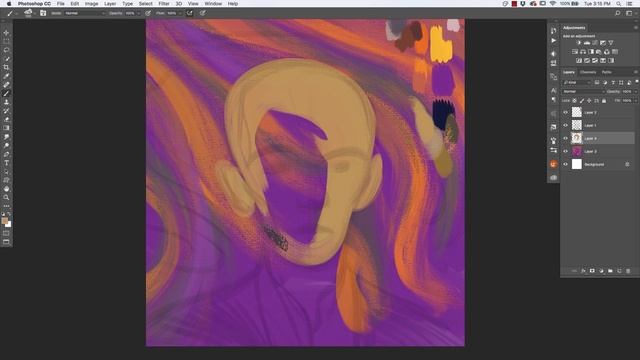Viewport: 640px width, 360px height.
Task: Hide Layer 4 with its eye icon
Action: click(566, 138)
